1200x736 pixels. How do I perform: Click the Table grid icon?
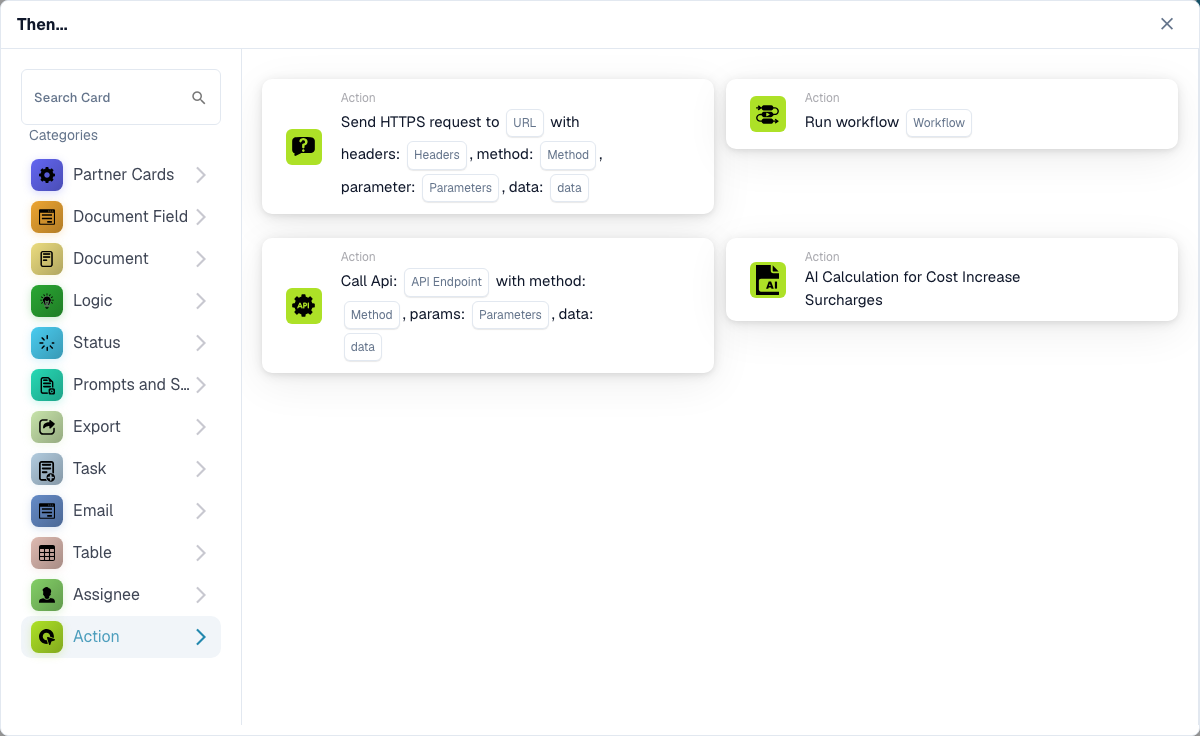tap(47, 553)
